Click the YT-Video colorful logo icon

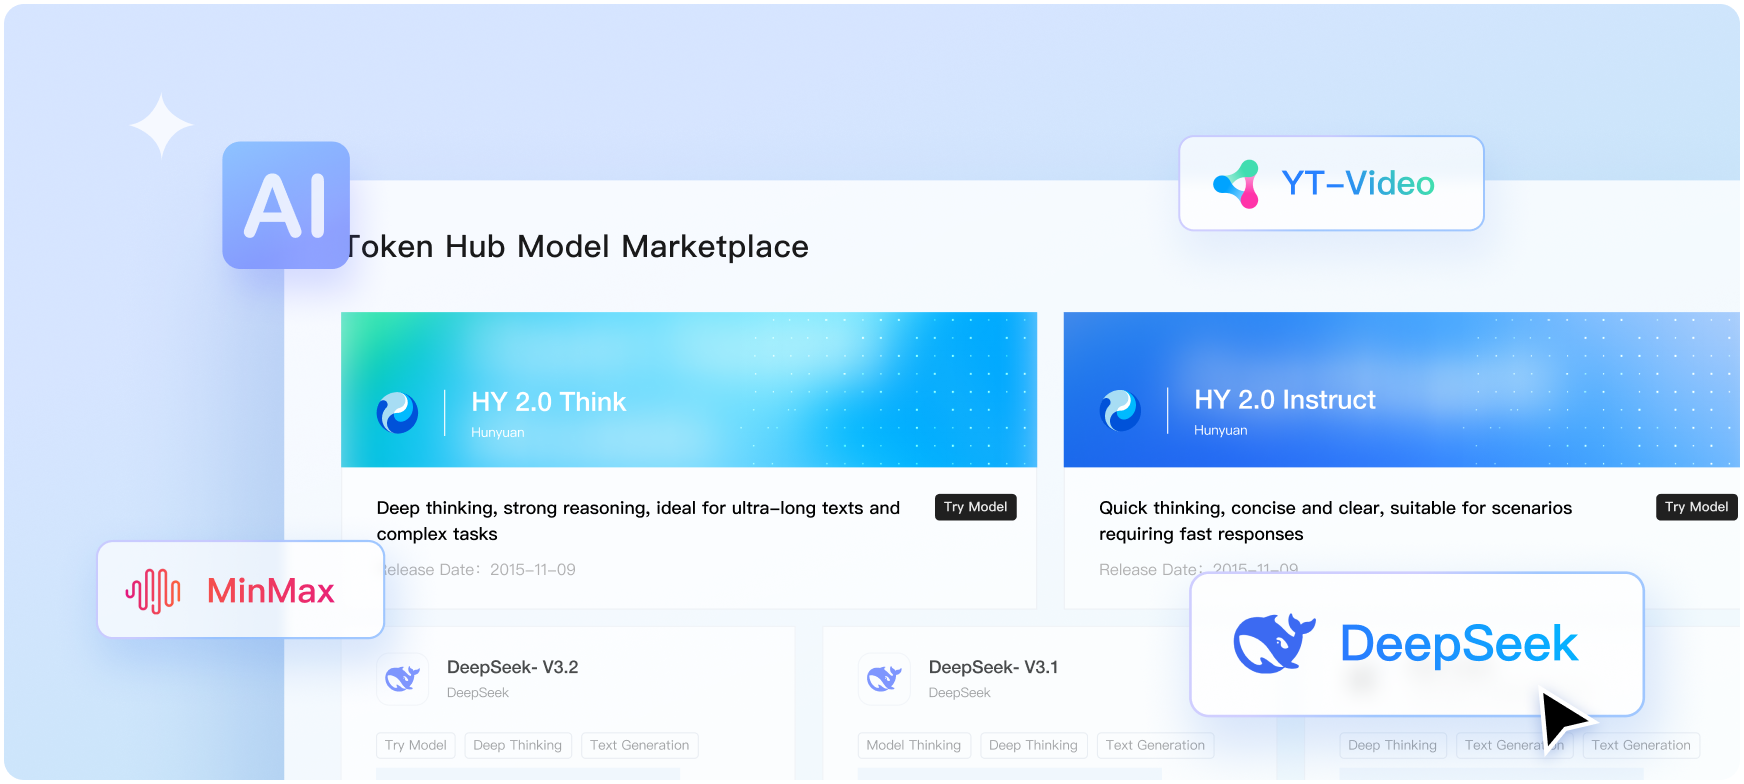click(1237, 184)
